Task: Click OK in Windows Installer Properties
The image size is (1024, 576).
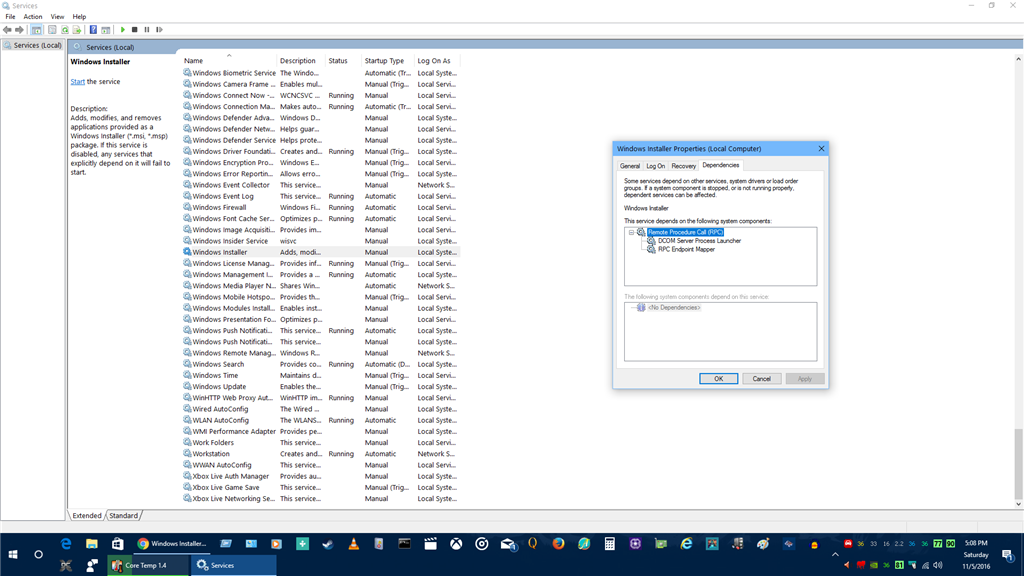Action: click(x=718, y=379)
